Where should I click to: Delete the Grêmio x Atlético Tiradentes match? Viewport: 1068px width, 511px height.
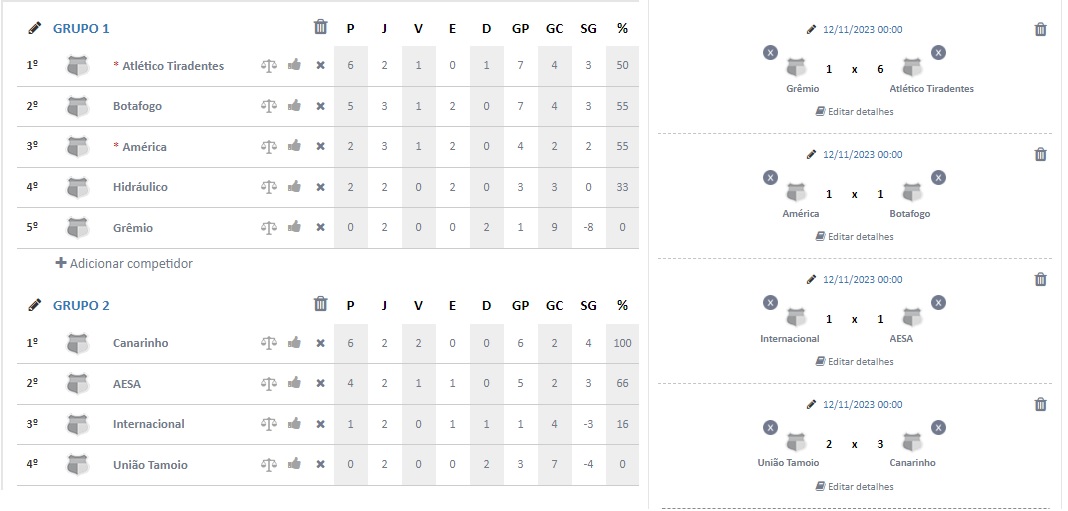(1040, 29)
